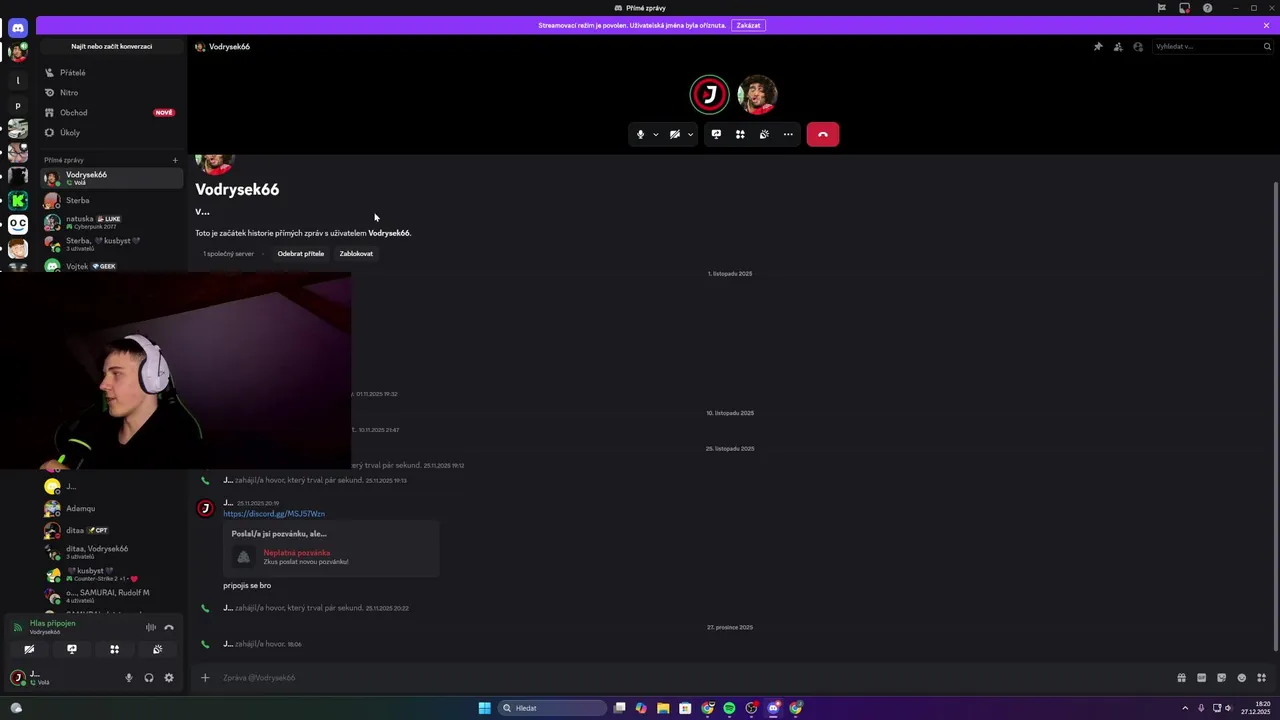Open Adamqu direct message
The image size is (1280, 720).
[x=111, y=508]
